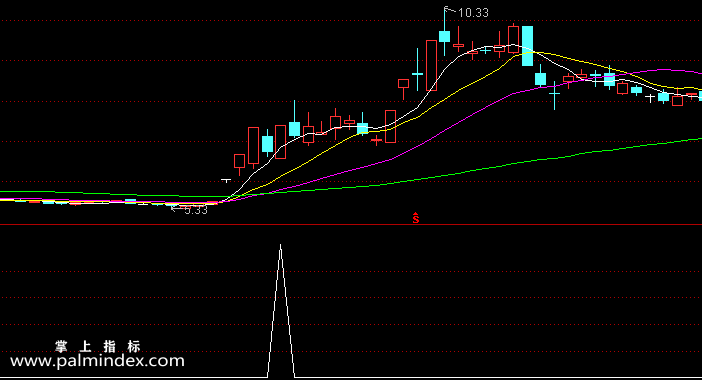Select the cyan candle at the 10.33 high
Viewport: 702px width, 380px height.
[x=444, y=36]
